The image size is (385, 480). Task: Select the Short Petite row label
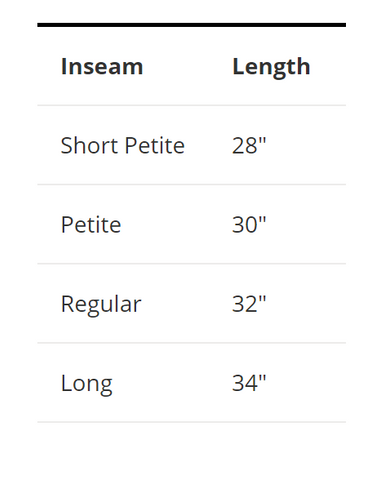pos(123,146)
